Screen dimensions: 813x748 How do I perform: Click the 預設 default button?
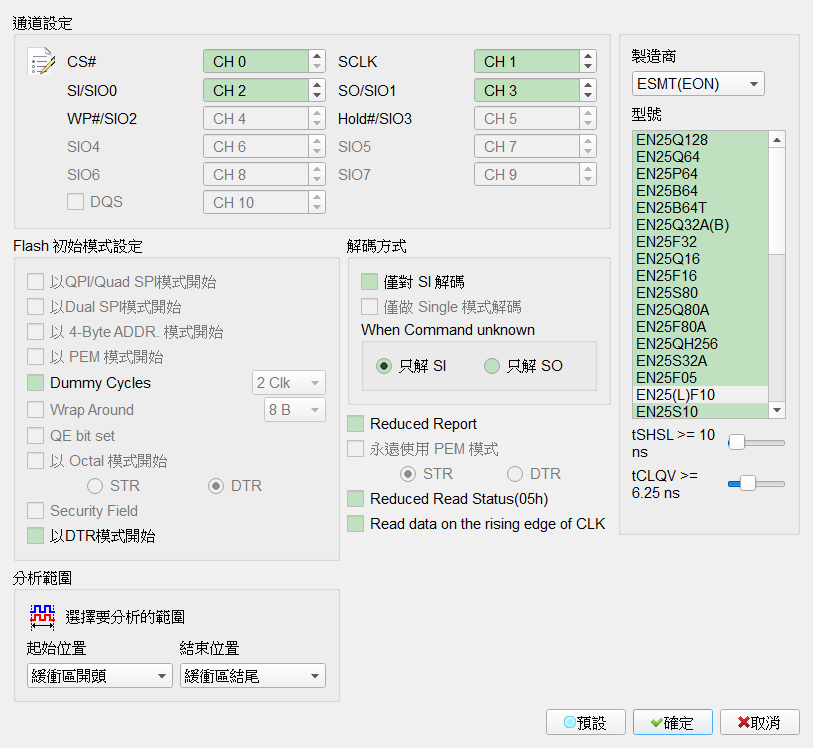585,722
